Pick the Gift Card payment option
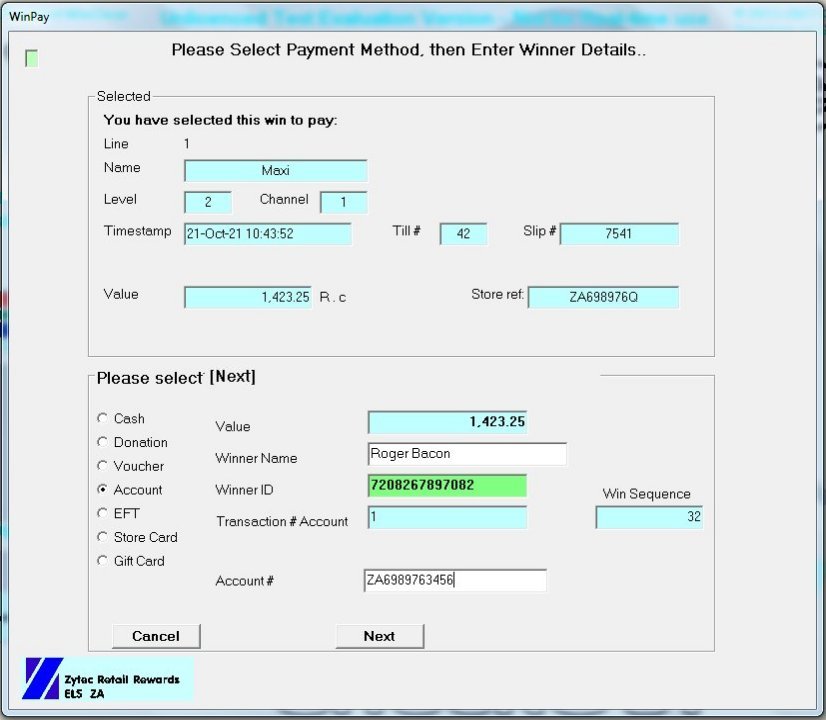This screenshot has height=720, width=826. pos(102,561)
